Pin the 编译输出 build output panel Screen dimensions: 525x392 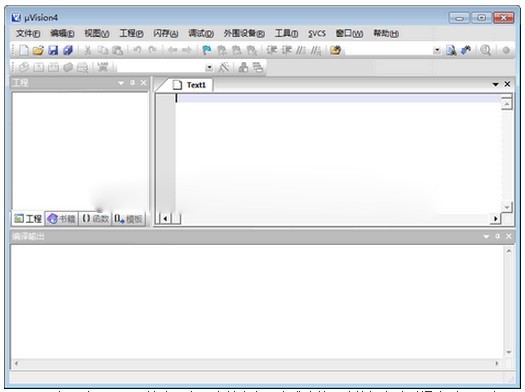coord(498,236)
